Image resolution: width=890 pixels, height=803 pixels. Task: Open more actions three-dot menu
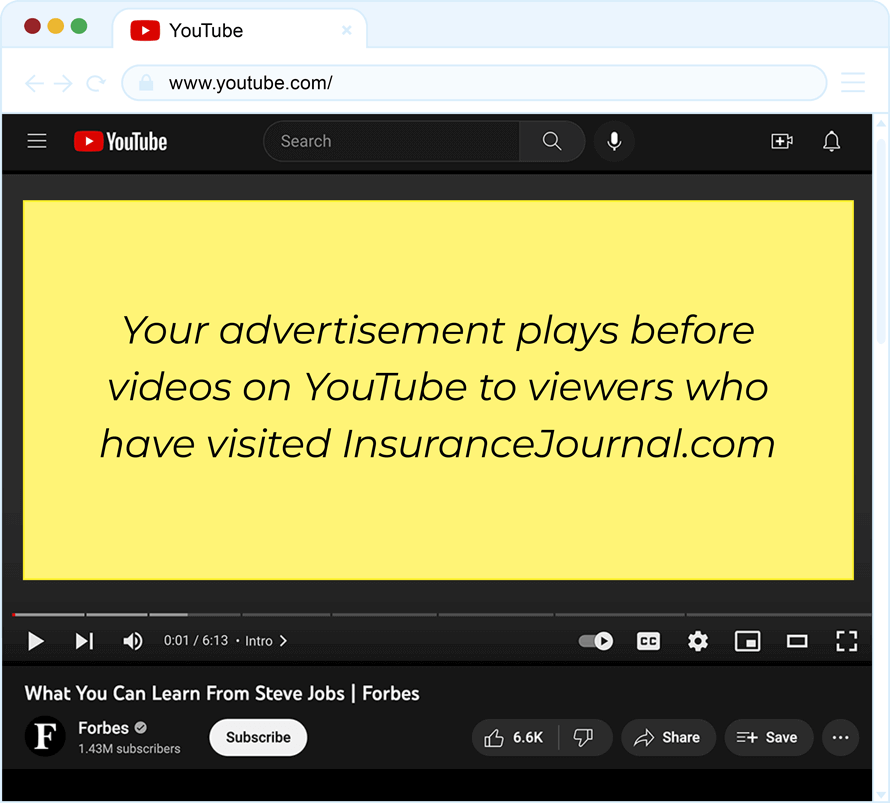[x=840, y=738]
